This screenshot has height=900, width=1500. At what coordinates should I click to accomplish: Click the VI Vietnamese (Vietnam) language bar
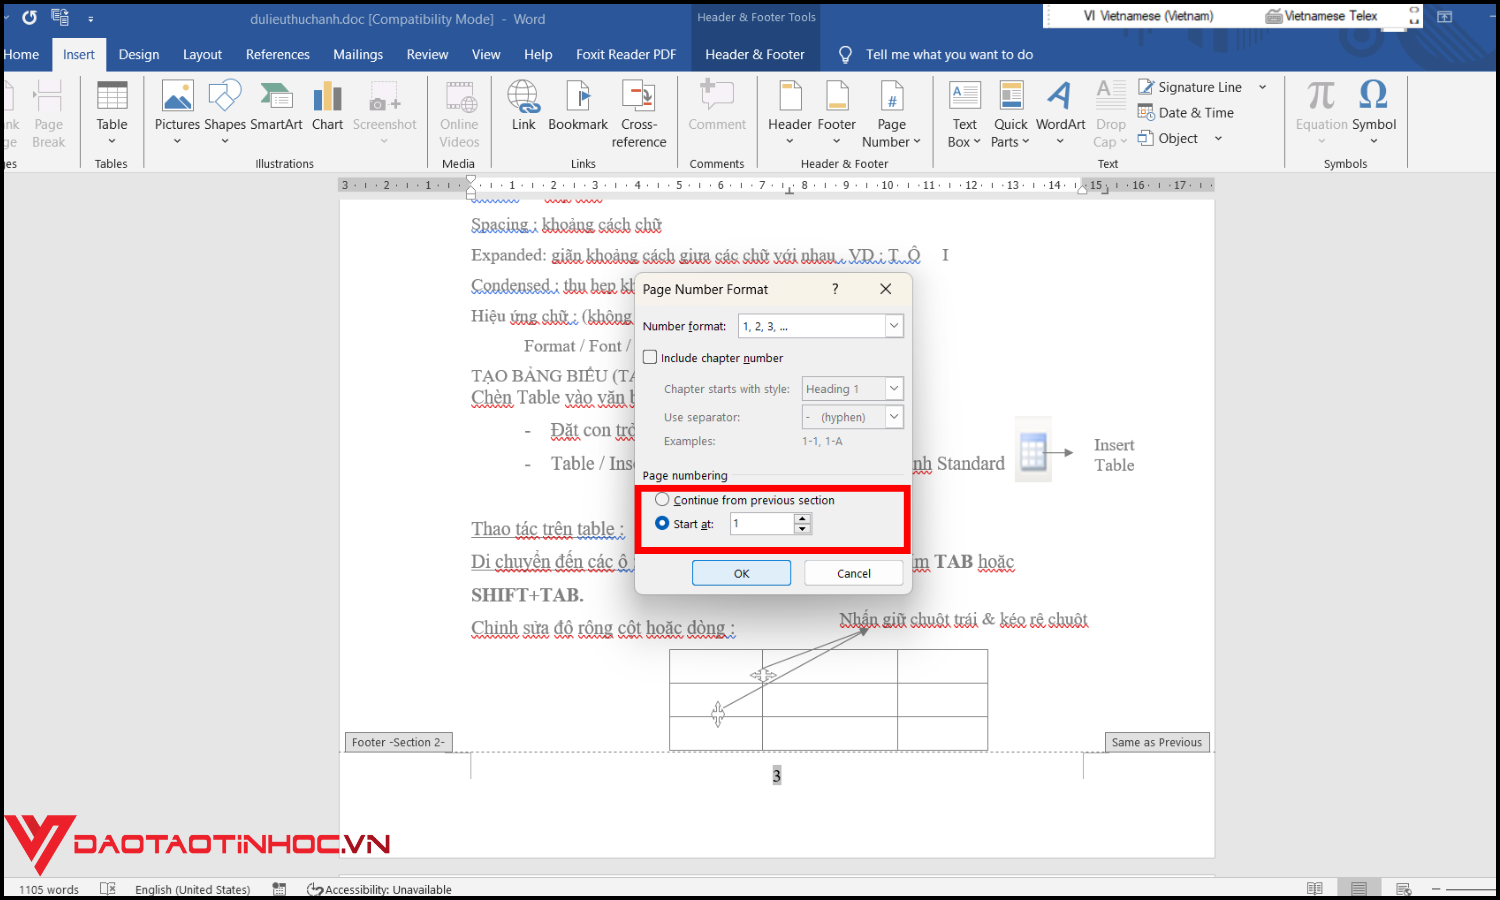coord(1148,16)
